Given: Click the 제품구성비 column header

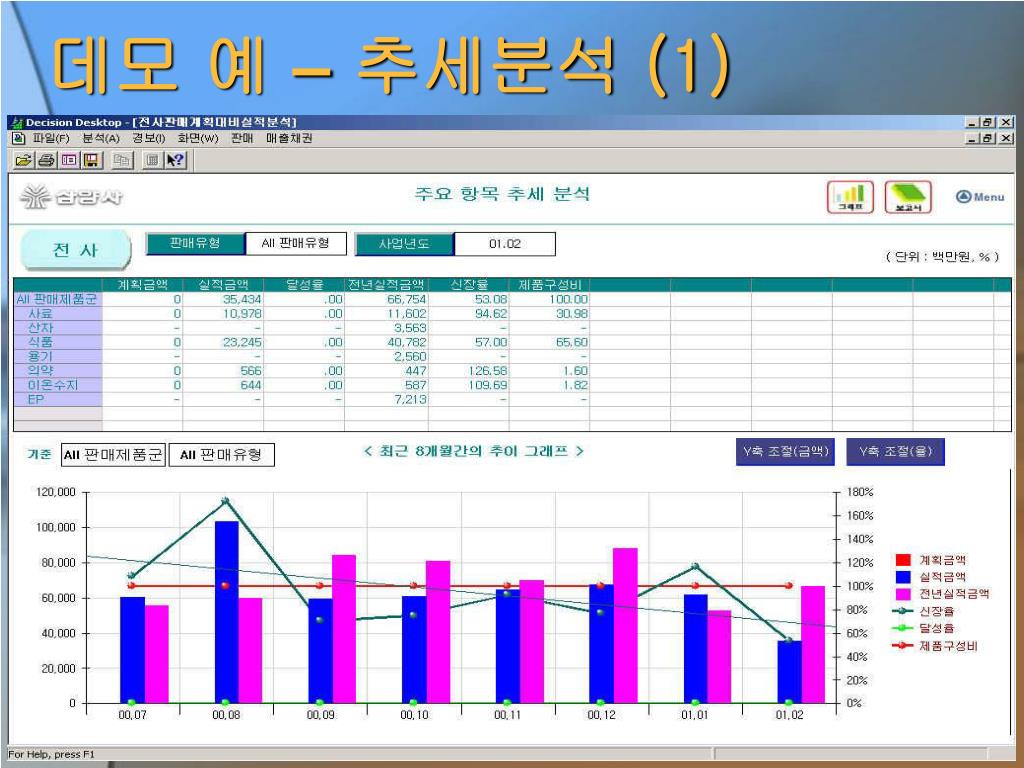Looking at the screenshot, I should point(549,285).
